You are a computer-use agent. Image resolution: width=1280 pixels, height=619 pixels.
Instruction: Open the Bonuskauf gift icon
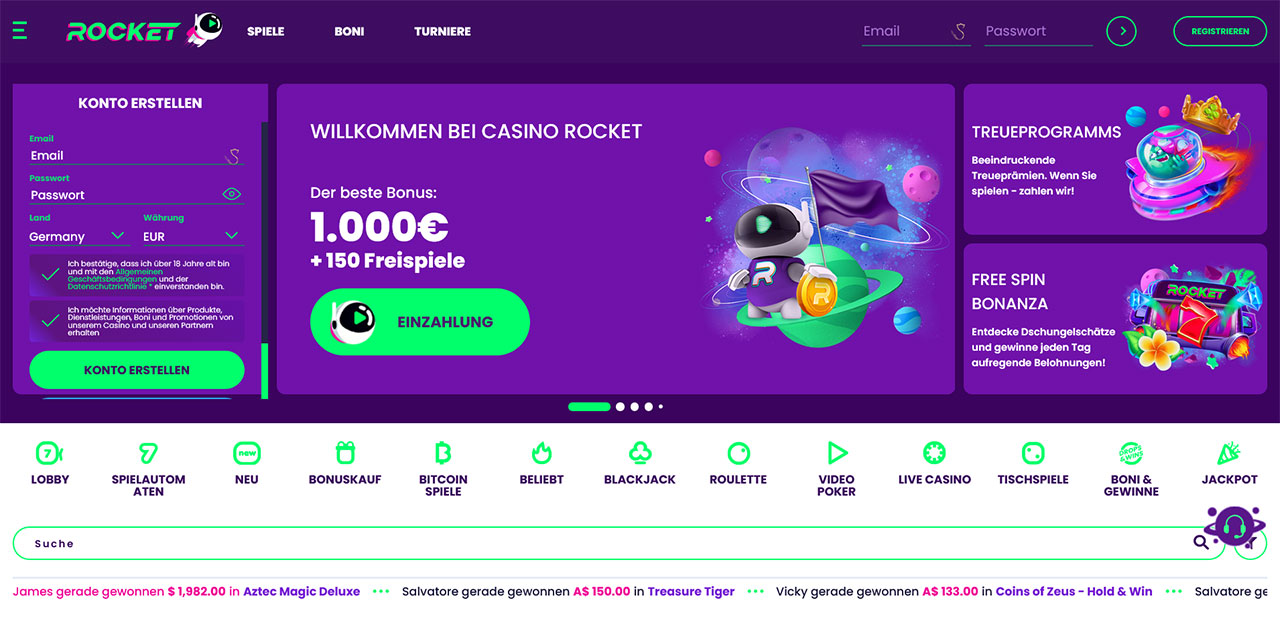point(345,453)
